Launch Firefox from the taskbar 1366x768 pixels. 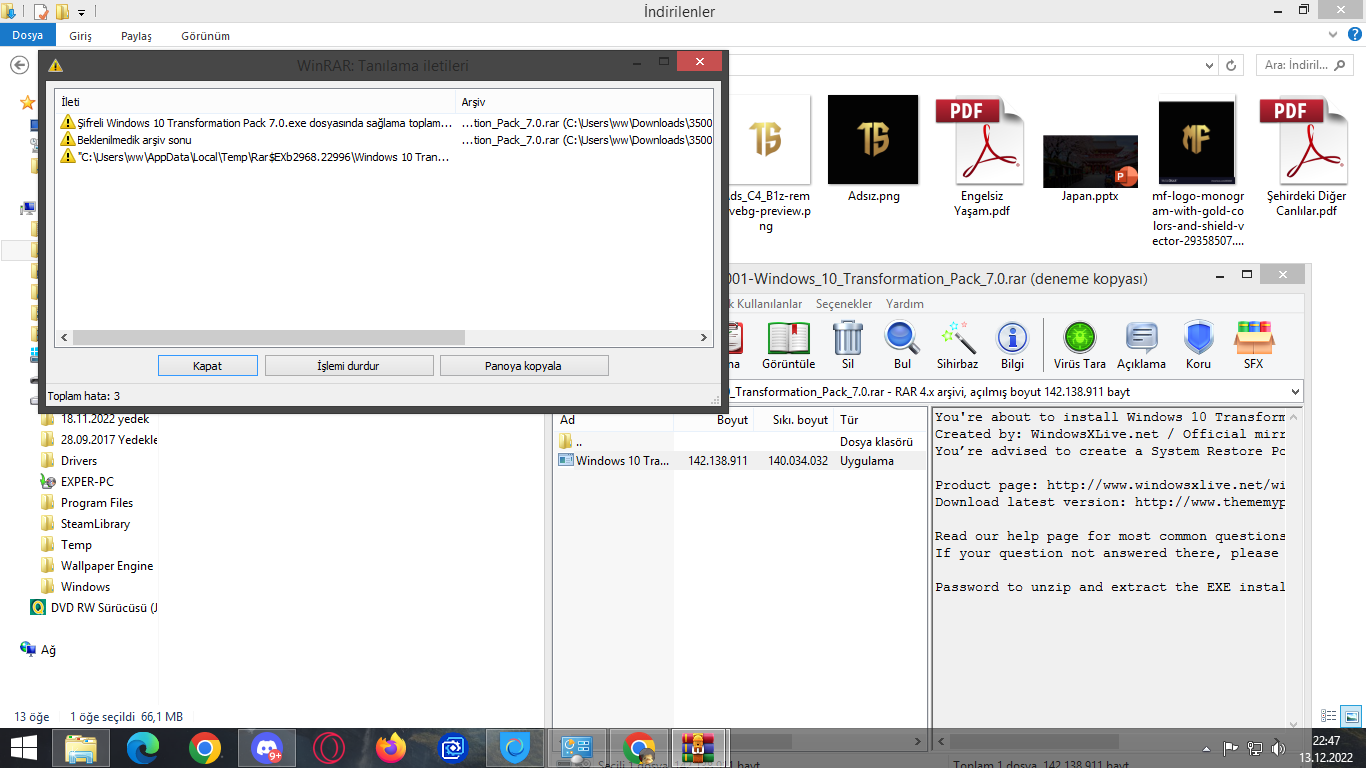pyautogui.click(x=391, y=748)
